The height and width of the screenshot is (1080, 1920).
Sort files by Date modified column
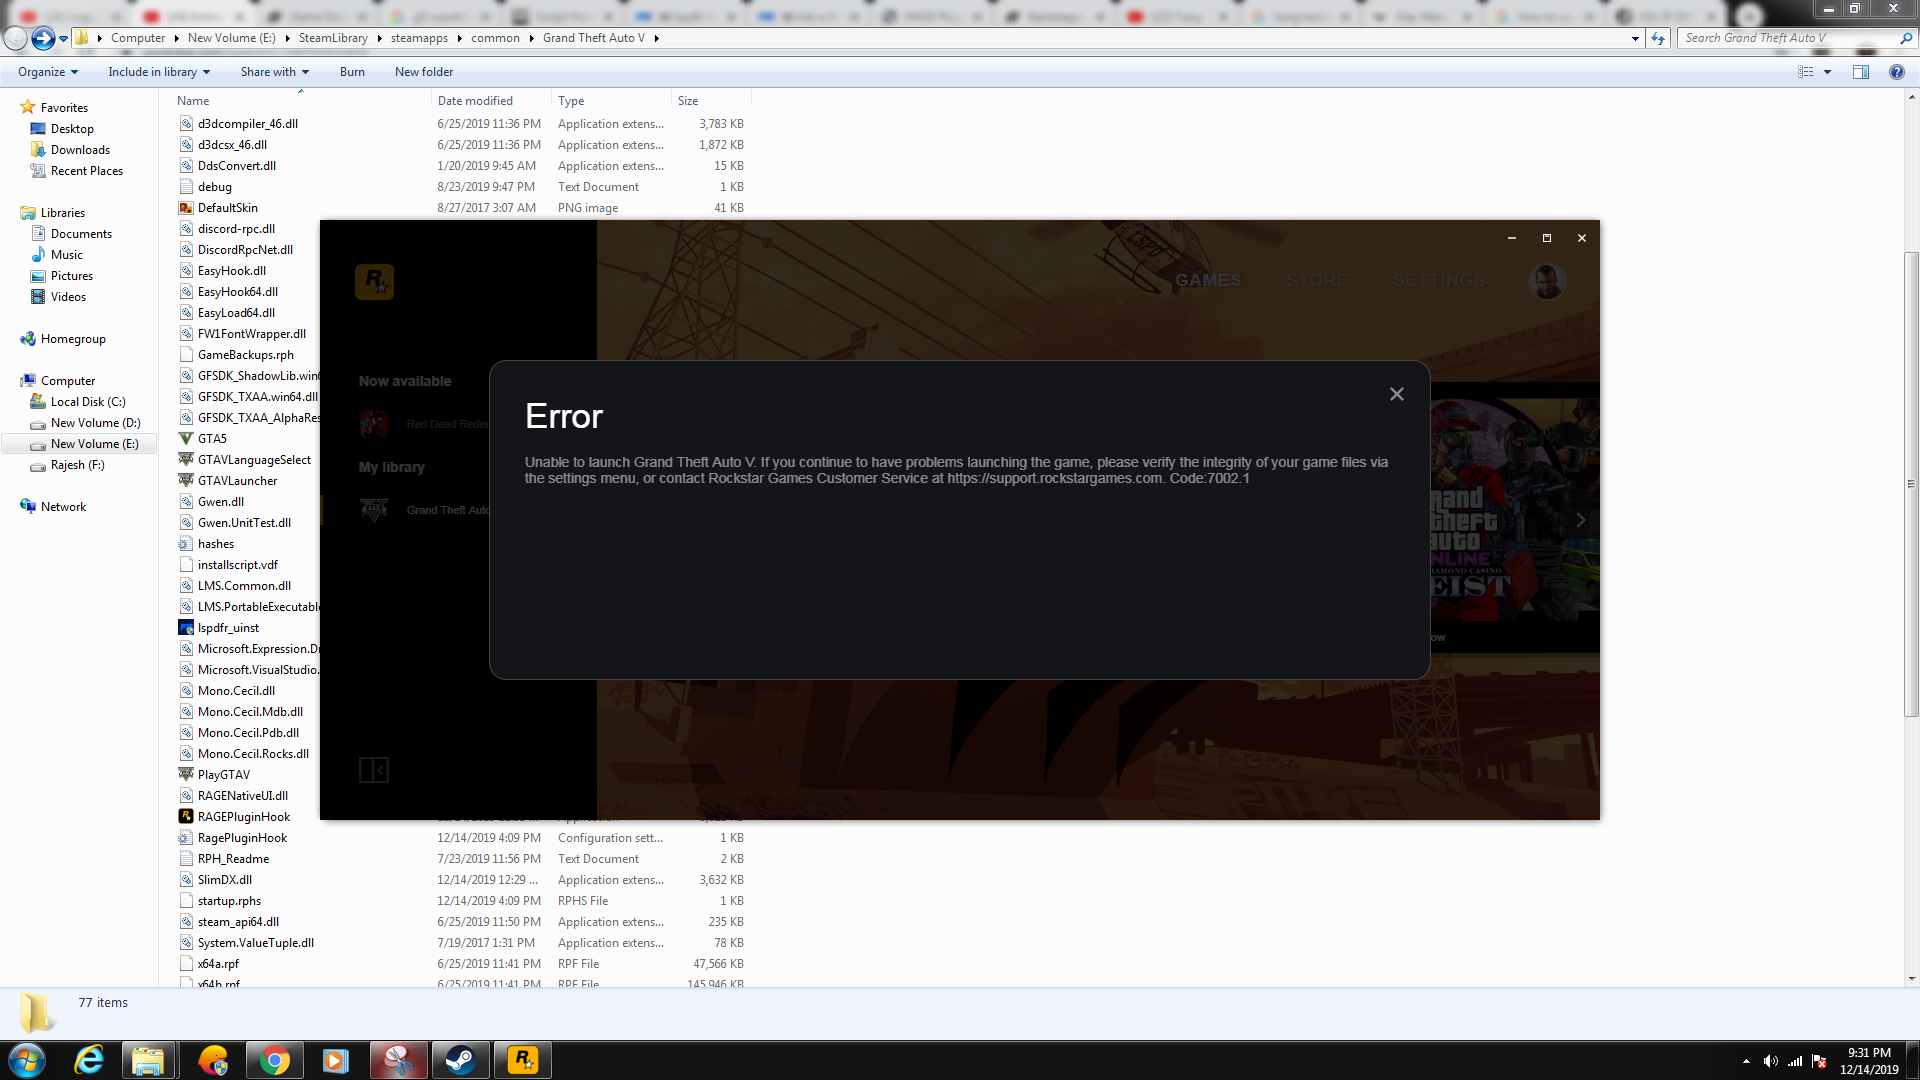tap(475, 101)
